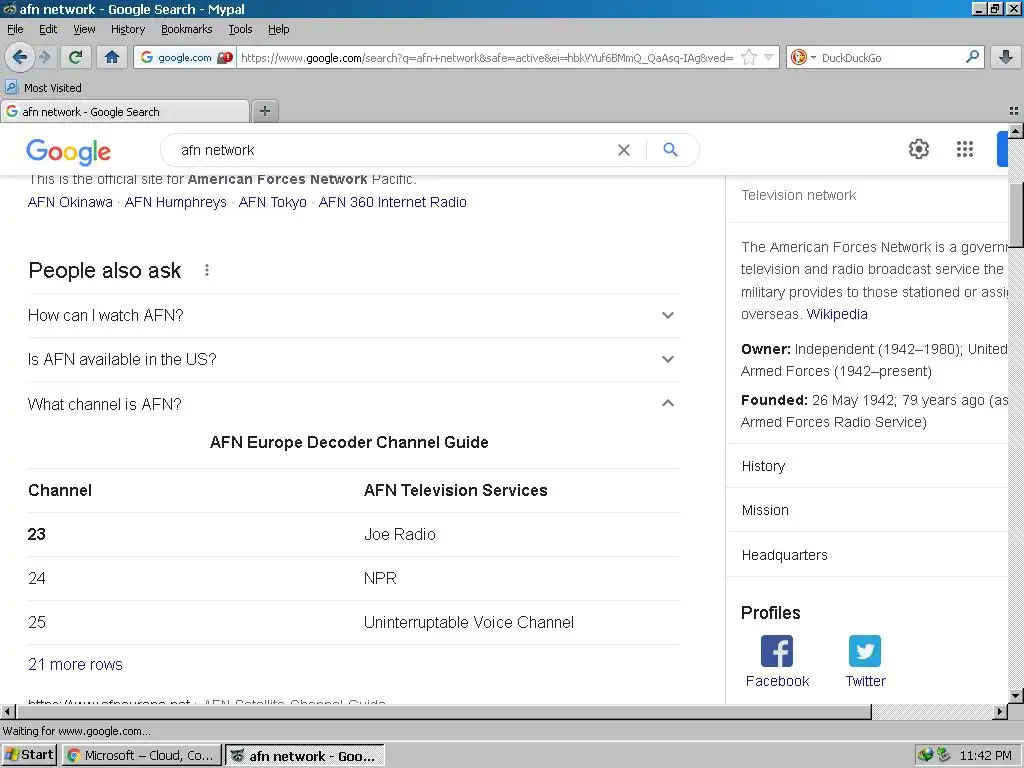Collapse What channel is AFN?
This screenshot has height=768, width=1024.
click(353, 404)
